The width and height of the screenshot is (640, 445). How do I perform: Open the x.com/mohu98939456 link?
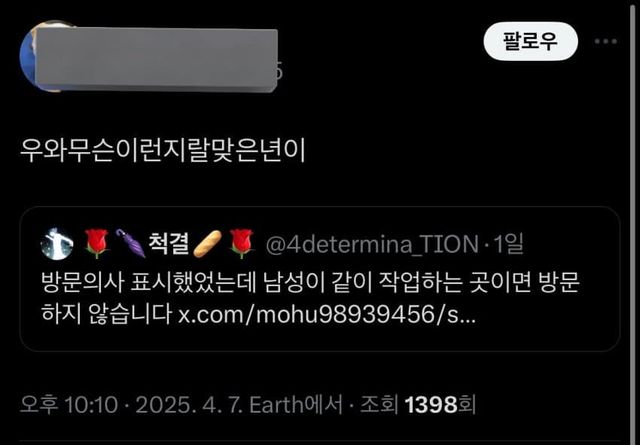pos(327,314)
